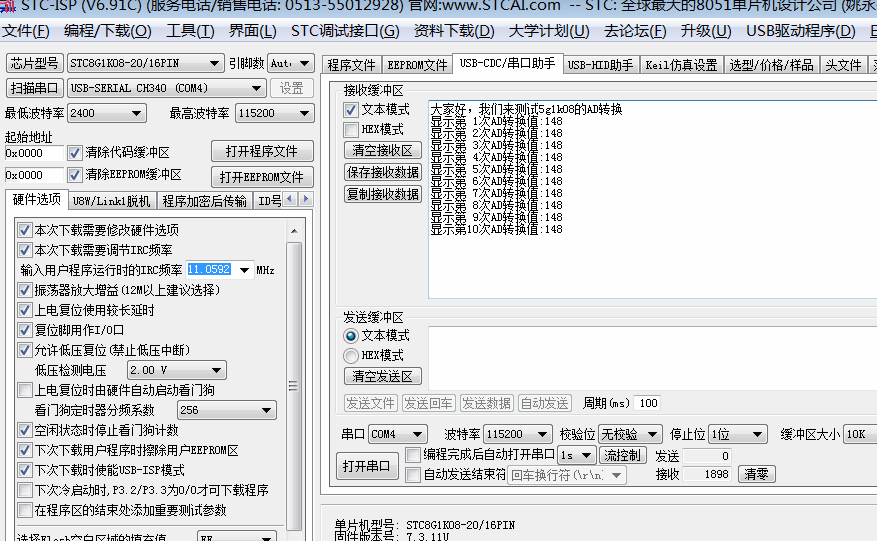The image size is (877, 541).
Task: Expand the 最高波特率 115200 dropdown
Action: [304, 113]
